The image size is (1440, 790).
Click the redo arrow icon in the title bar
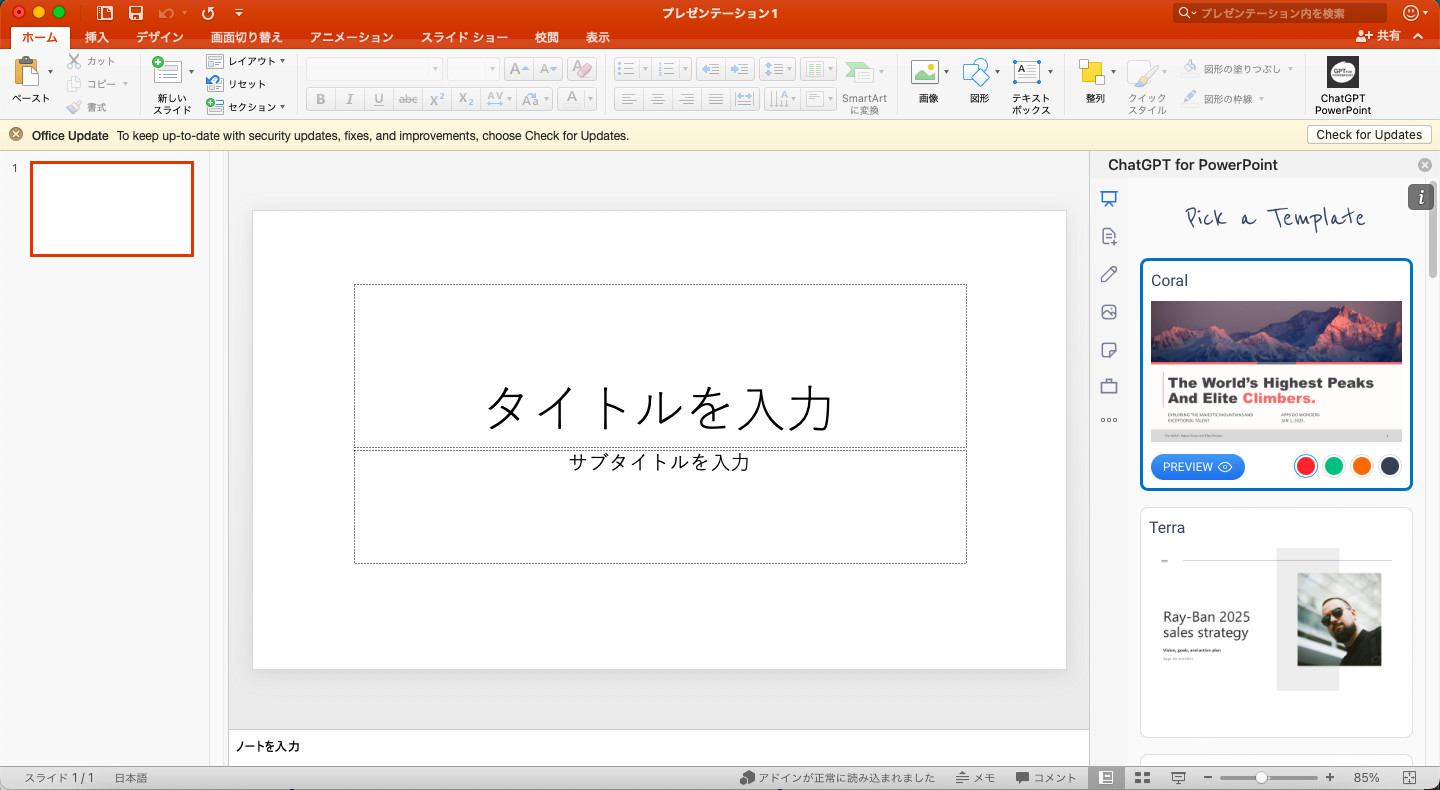coord(208,13)
